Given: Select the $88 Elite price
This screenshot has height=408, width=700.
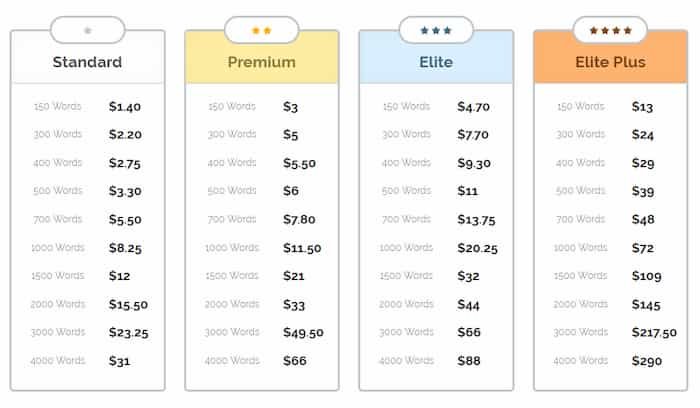Looking at the screenshot, I should click(469, 361).
